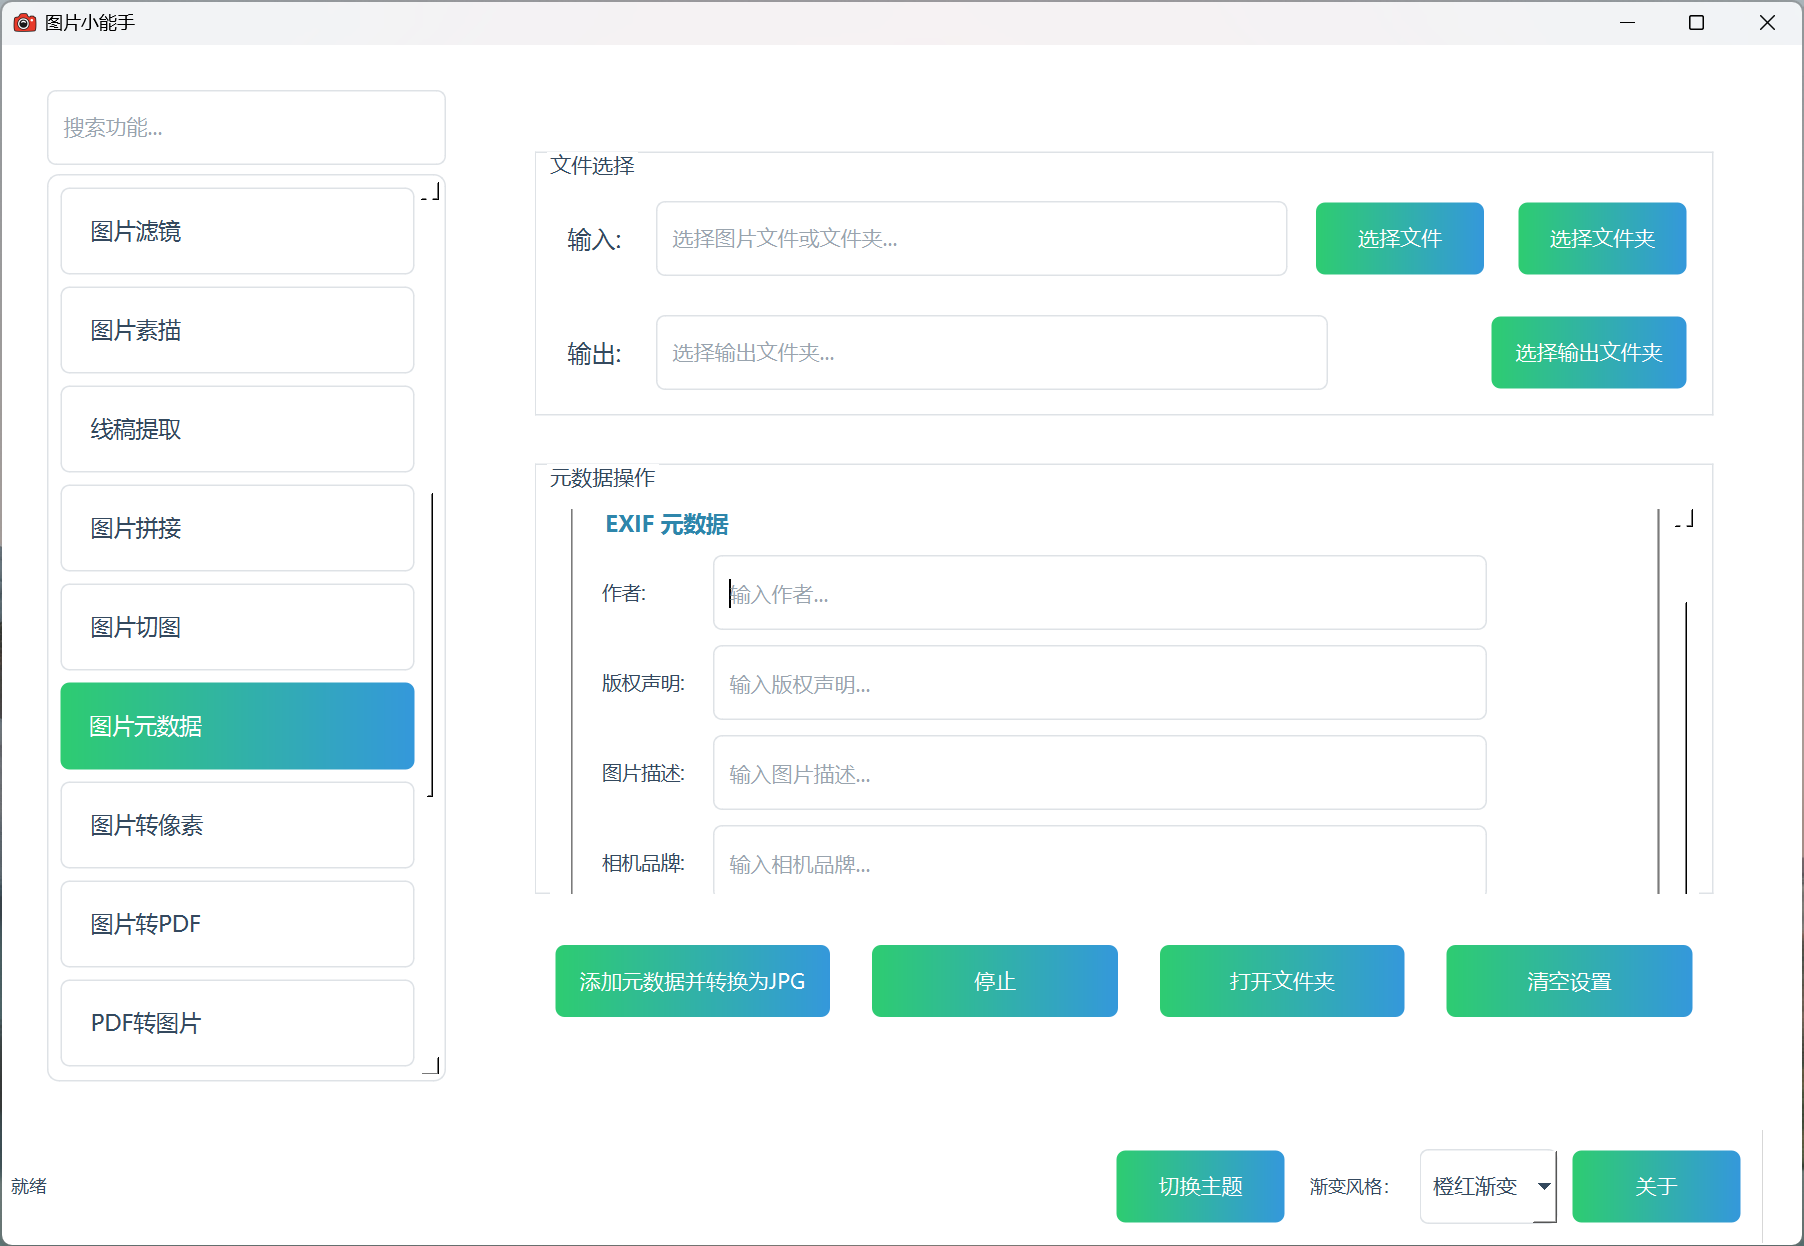The image size is (1804, 1246).
Task: Click the 搜索功能 search box
Action: (246, 128)
